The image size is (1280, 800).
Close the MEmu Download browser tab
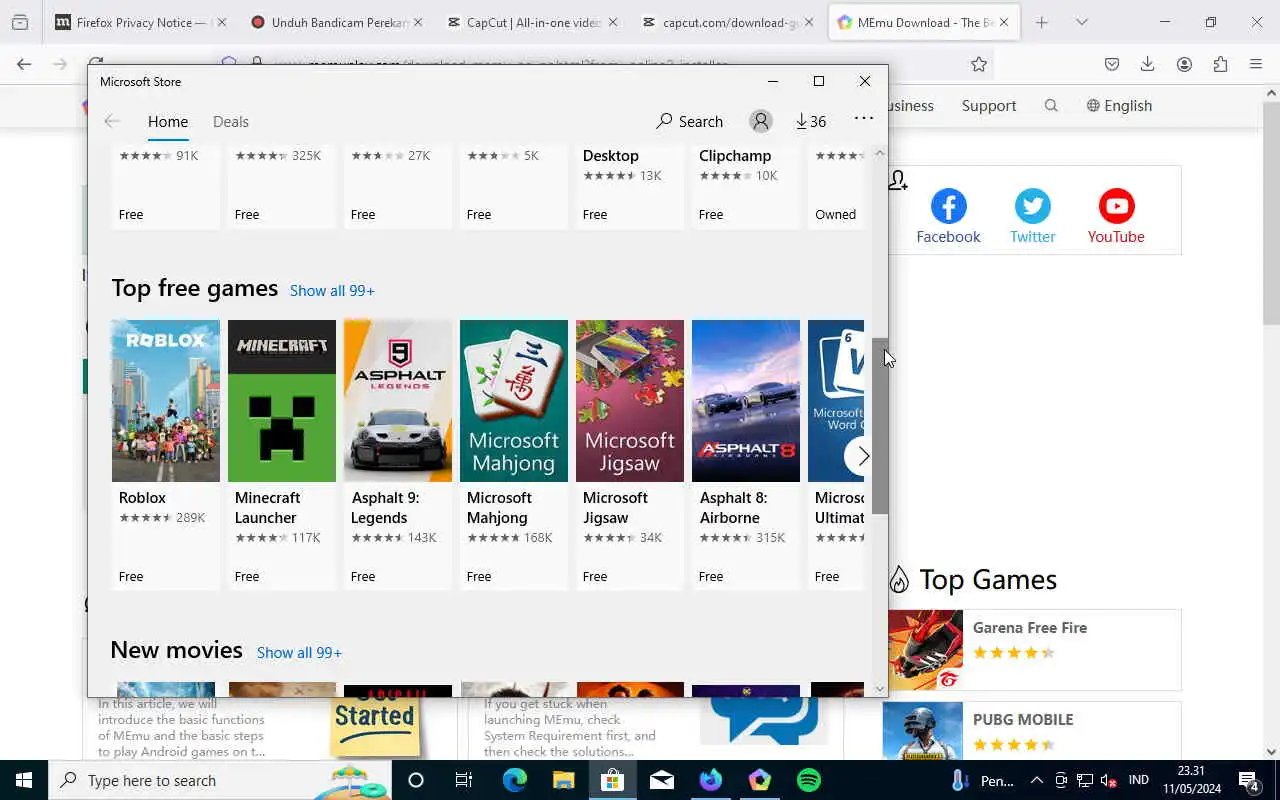tap(1004, 22)
